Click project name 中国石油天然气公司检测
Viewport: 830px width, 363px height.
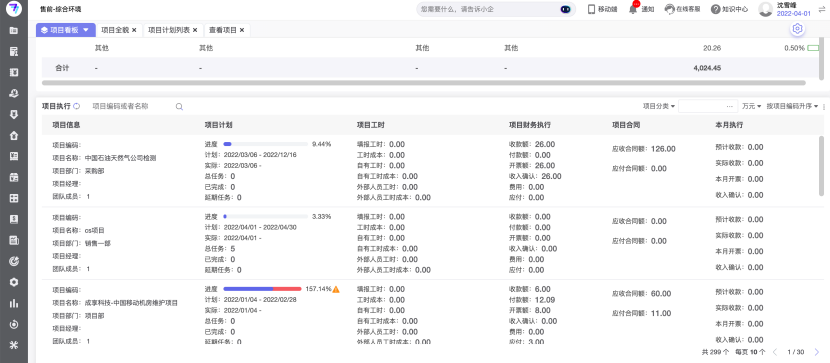[x=121, y=158]
